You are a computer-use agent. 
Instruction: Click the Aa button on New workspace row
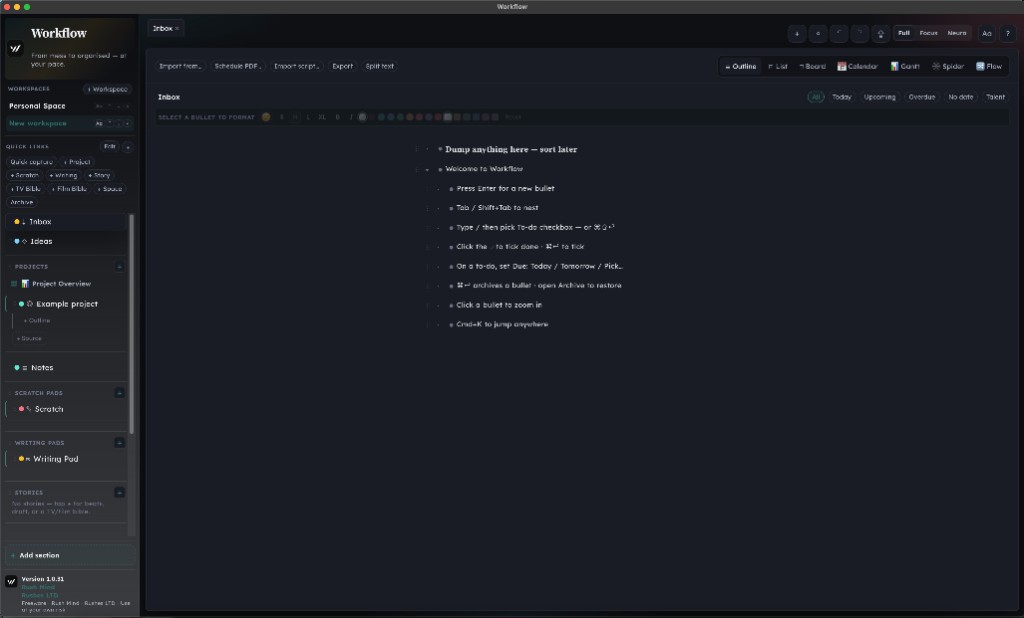click(x=99, y=123)
